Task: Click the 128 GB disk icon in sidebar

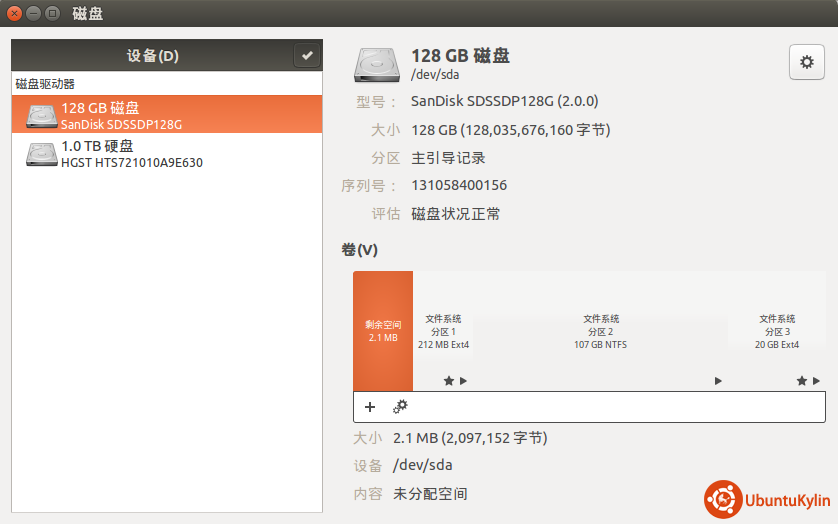Action: click(41, 116)
